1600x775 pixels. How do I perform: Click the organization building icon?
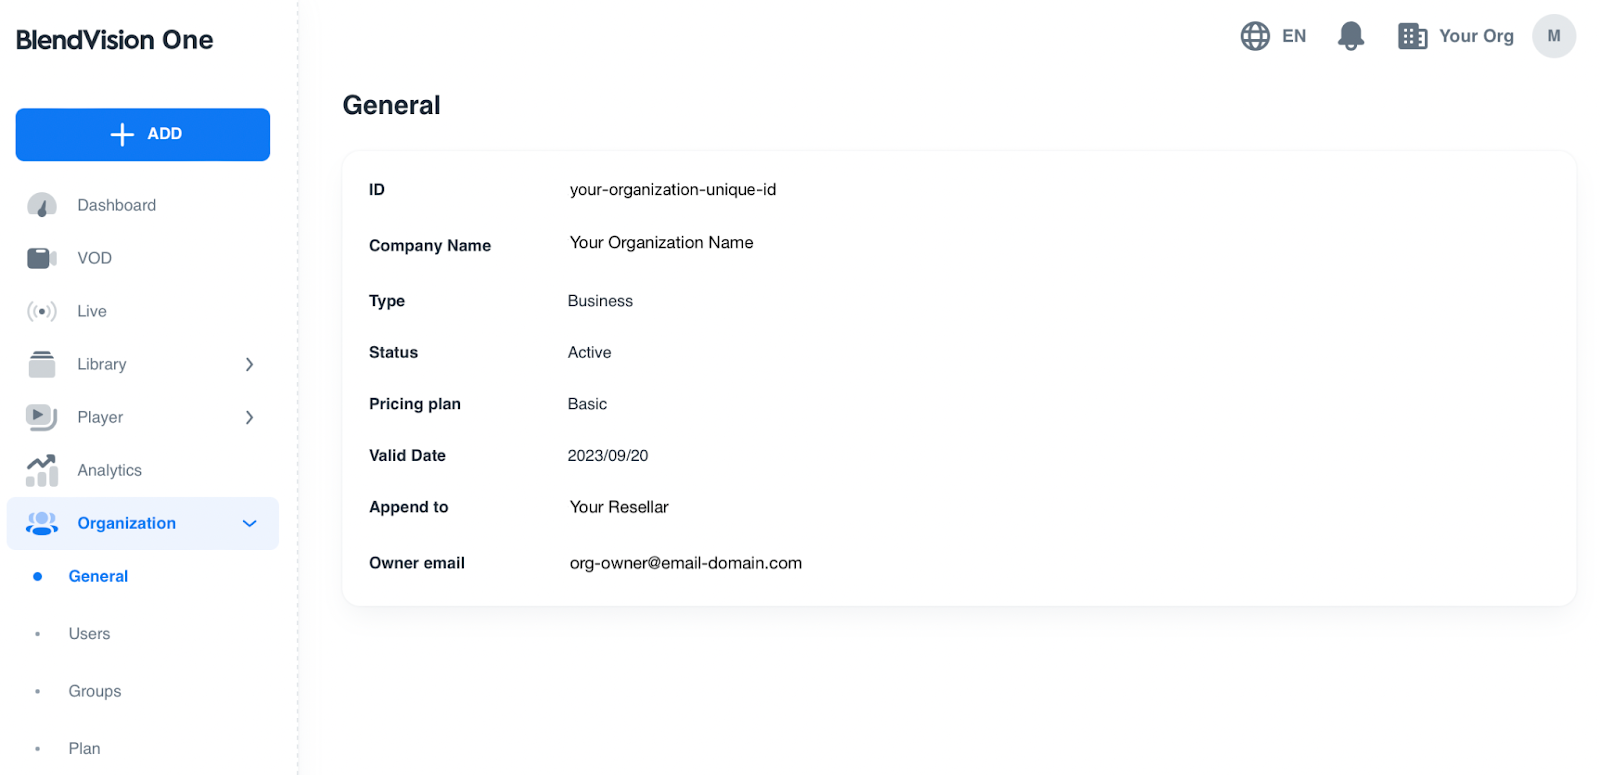click(x=1412, y=37)
